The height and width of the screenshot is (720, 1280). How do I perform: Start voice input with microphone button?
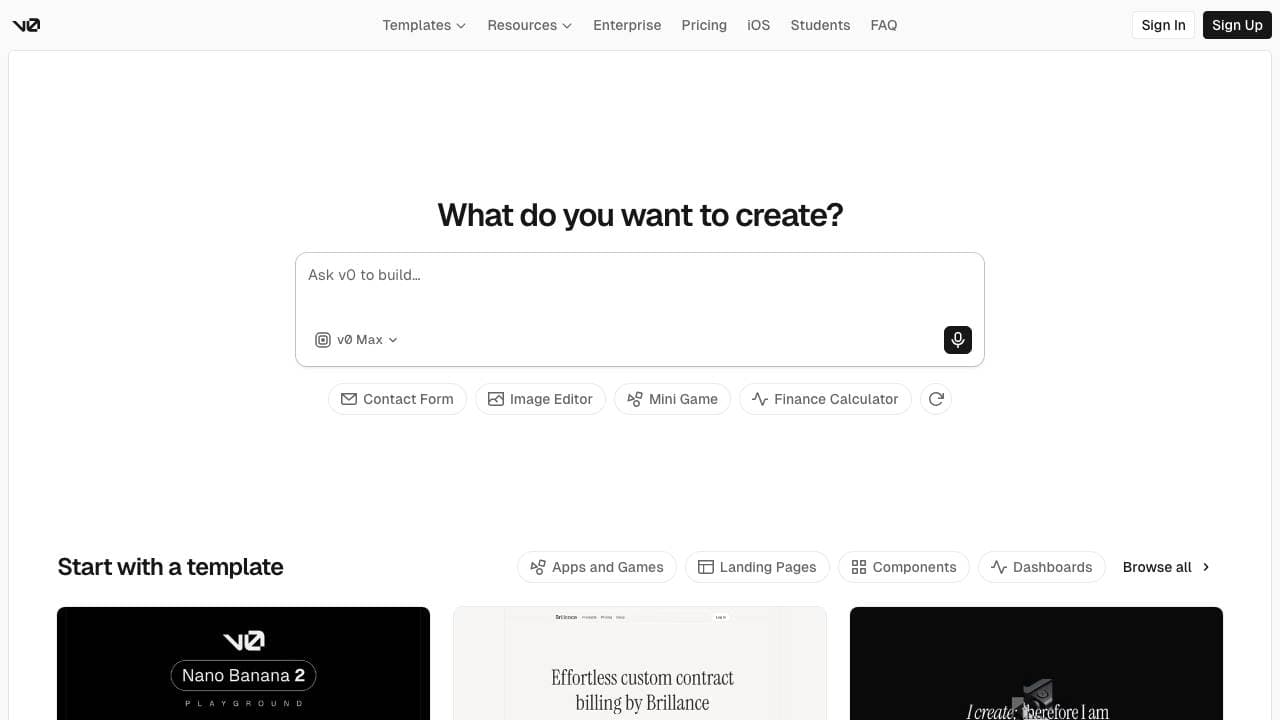point(957,340)
